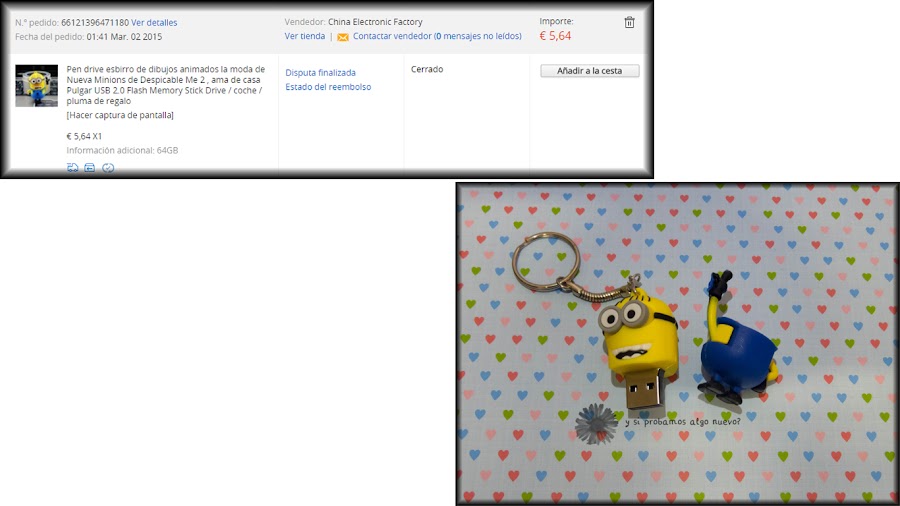Click order number 66121396471180

(x=95, y=22)
